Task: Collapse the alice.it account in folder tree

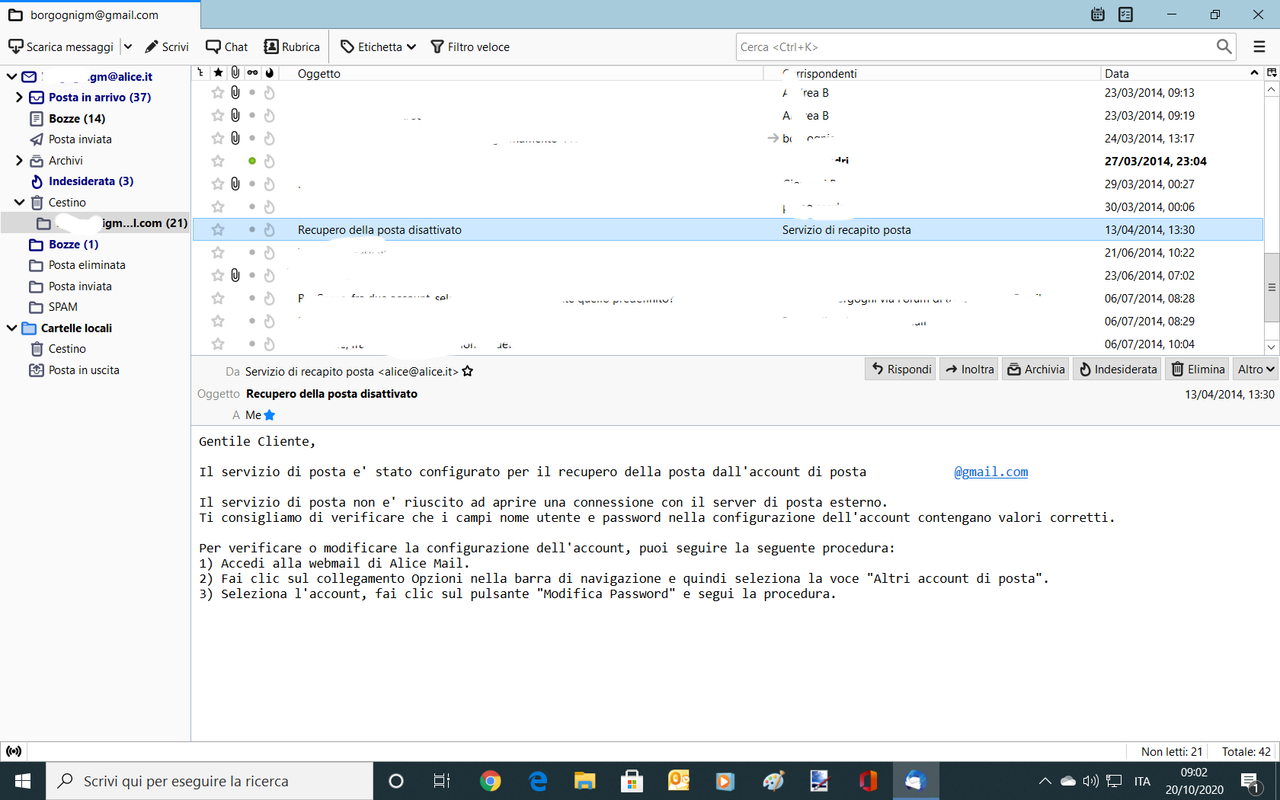Action: click(10, 77)
